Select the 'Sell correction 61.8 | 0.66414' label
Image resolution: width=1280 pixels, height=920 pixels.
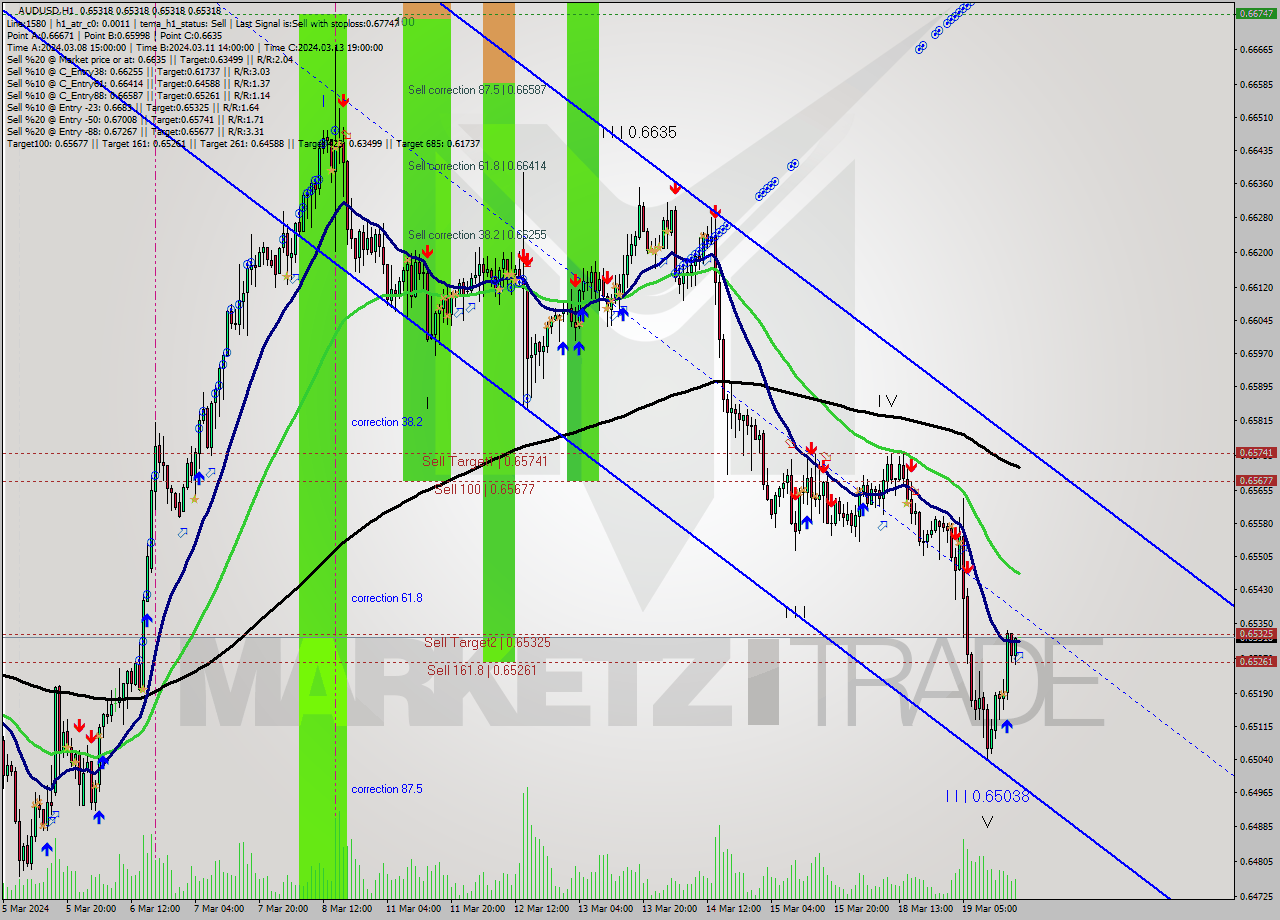477,166
